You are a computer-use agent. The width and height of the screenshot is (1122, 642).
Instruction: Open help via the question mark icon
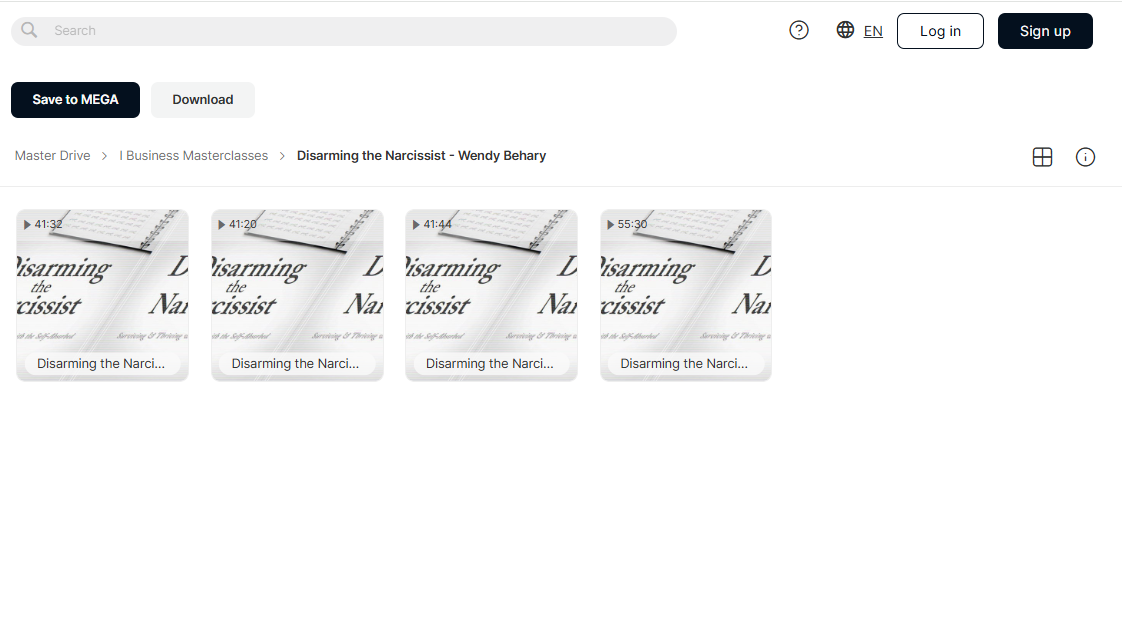[799, 30]
